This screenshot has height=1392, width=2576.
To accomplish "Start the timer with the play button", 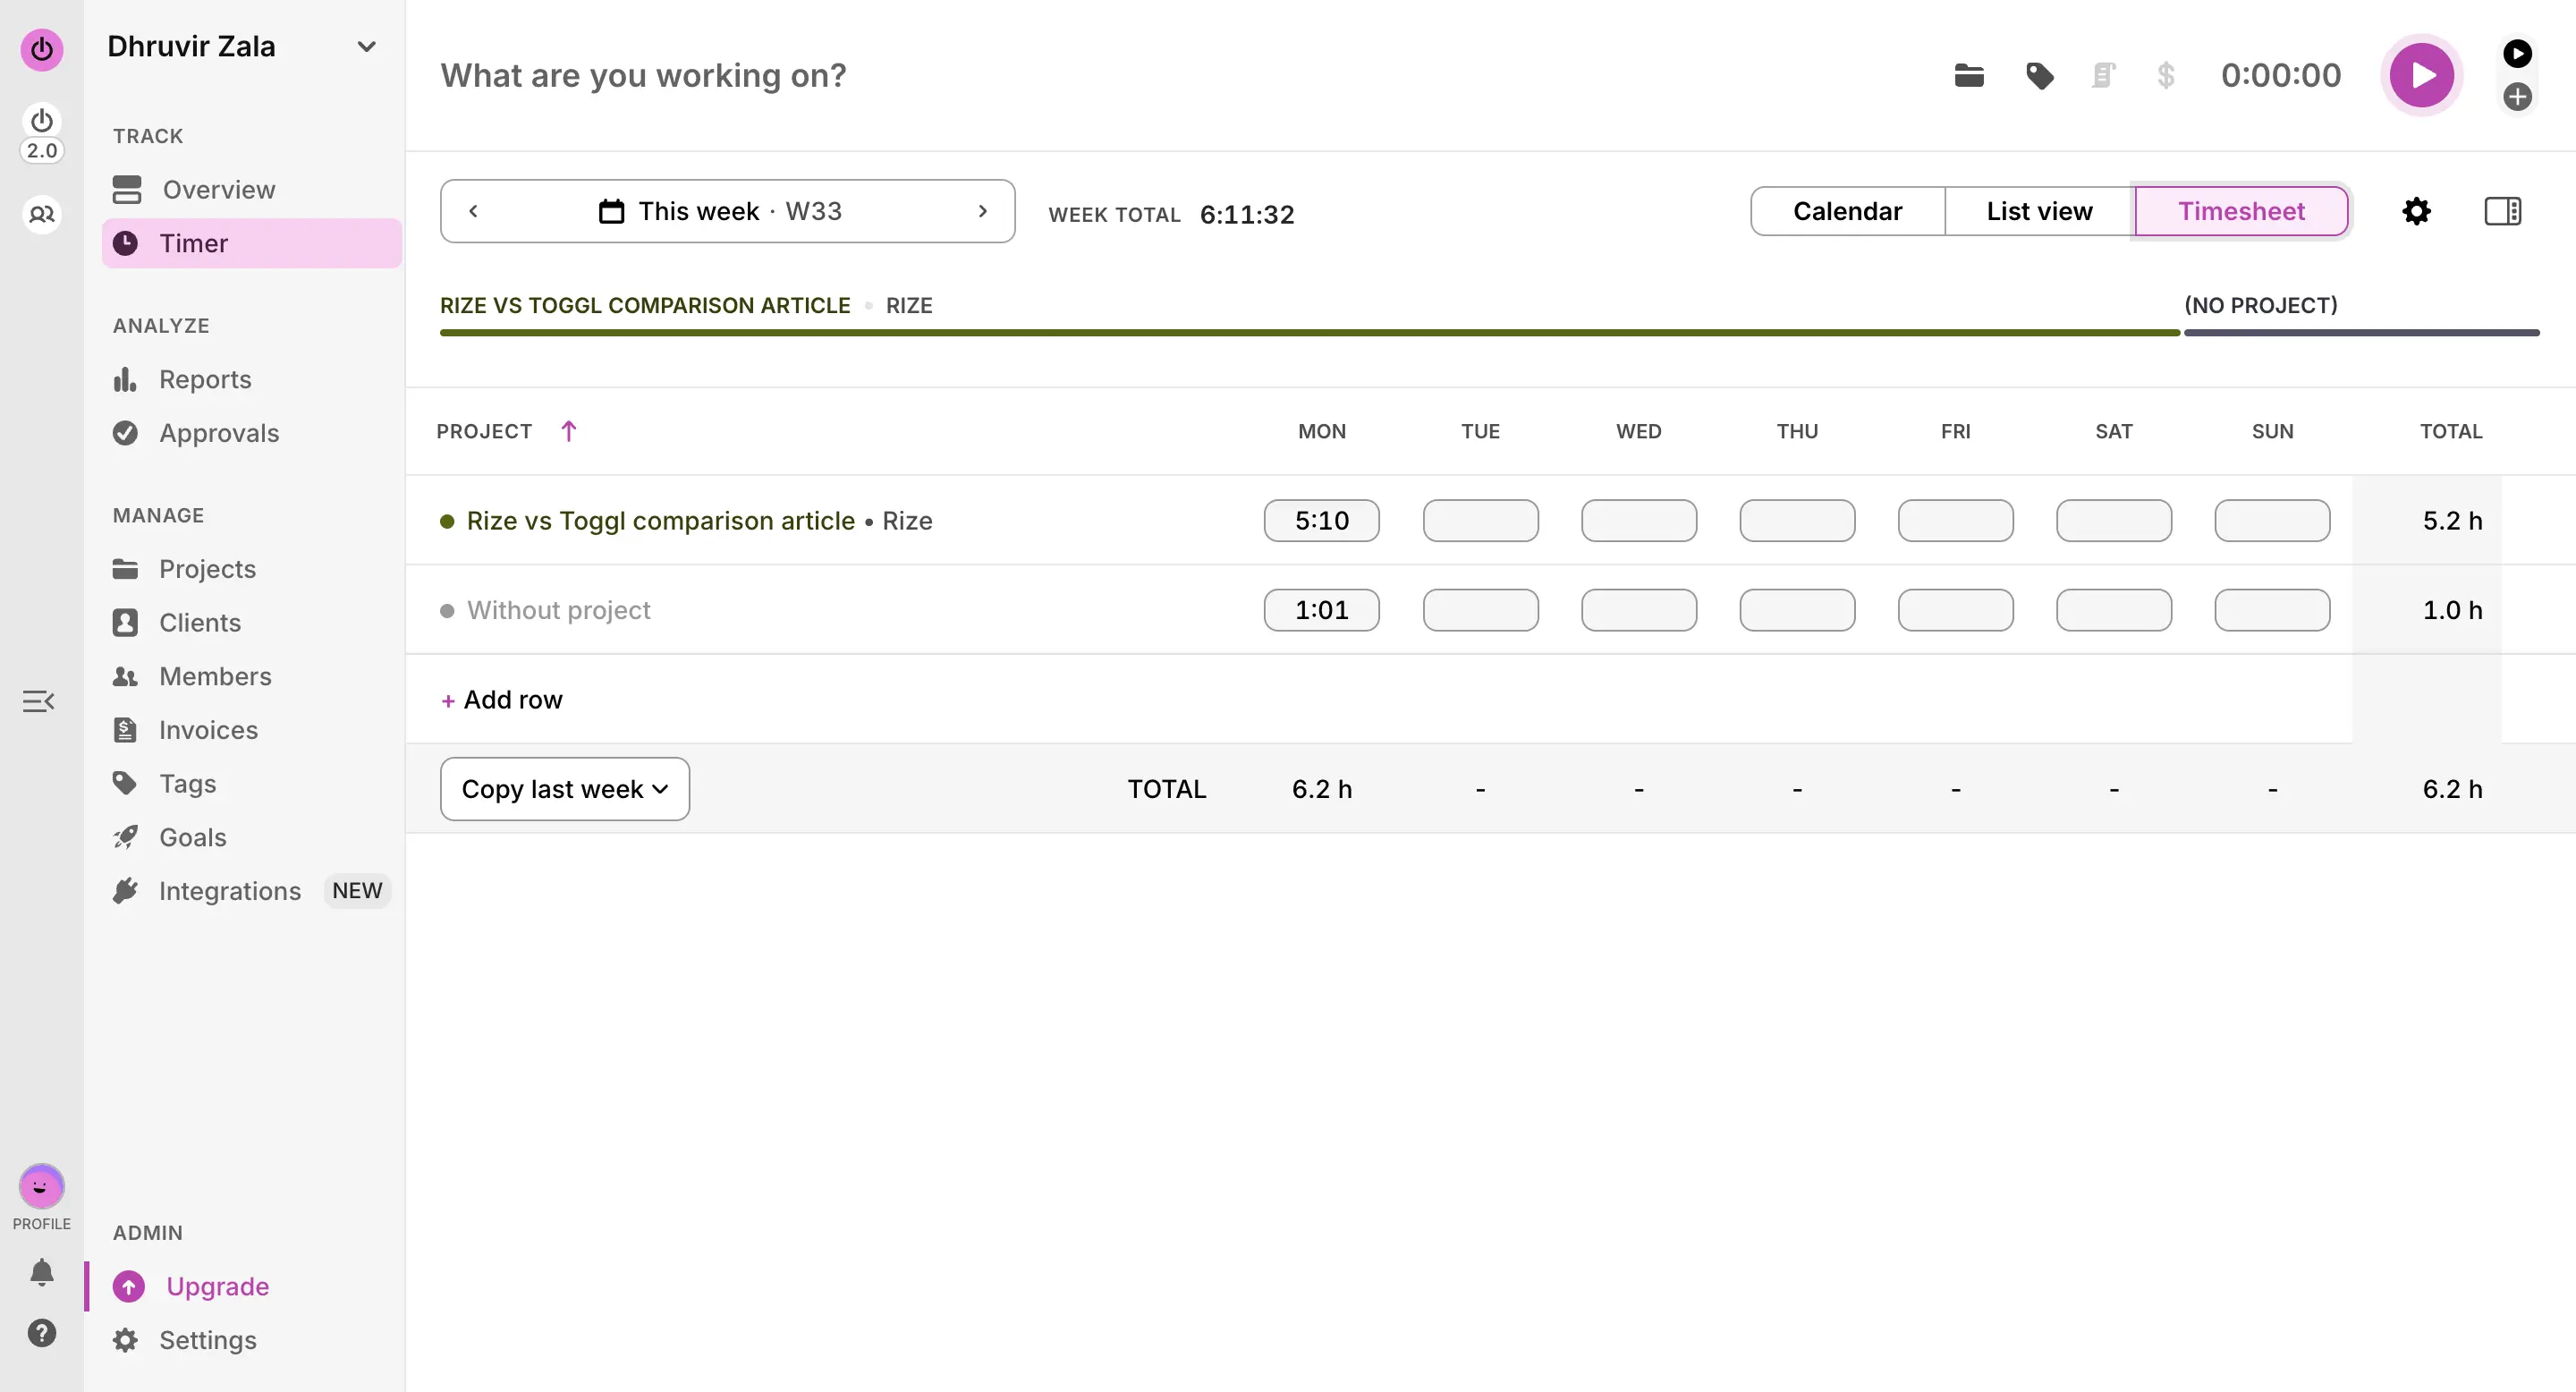I will click(x=2421, y=75).
